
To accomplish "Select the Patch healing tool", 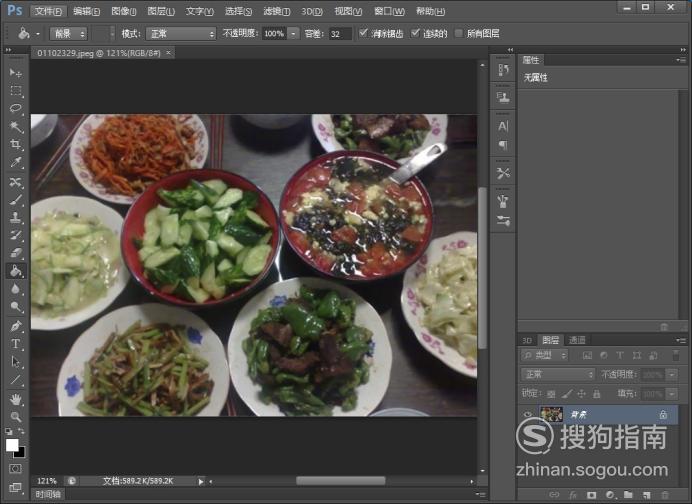I will [x=16, y=181].
